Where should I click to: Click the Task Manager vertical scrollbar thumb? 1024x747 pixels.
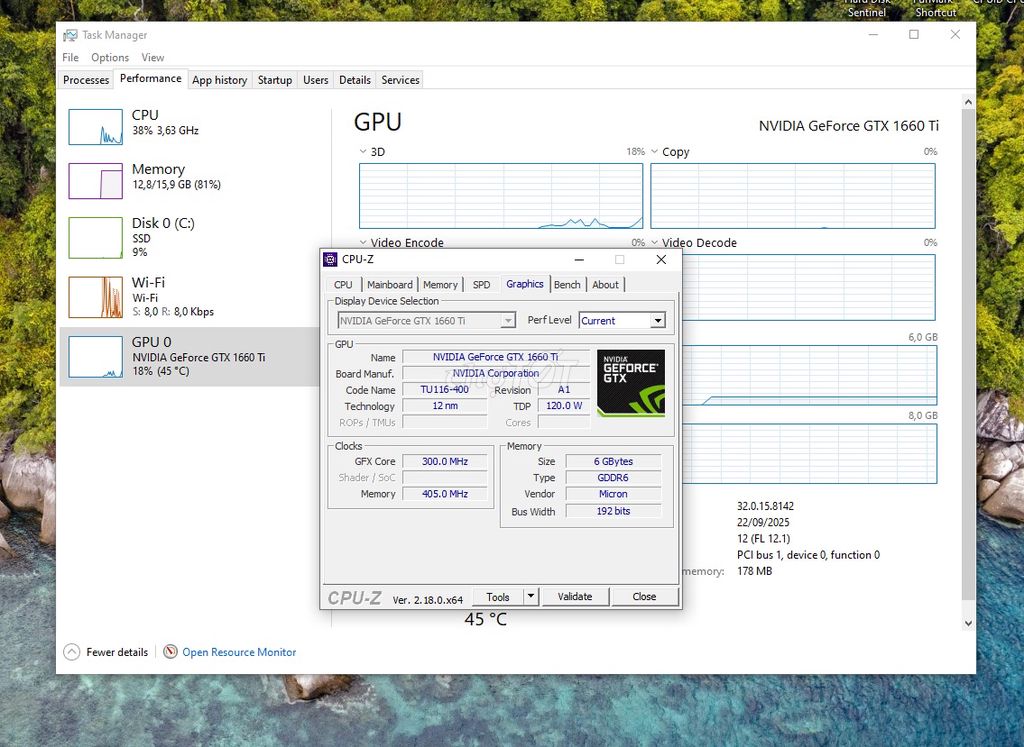click(x=968, y=355)
